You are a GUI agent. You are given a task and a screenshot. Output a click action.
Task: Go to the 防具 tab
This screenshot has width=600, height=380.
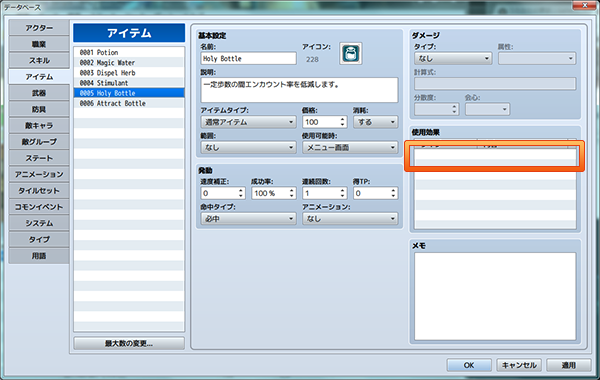coord(39,109)
